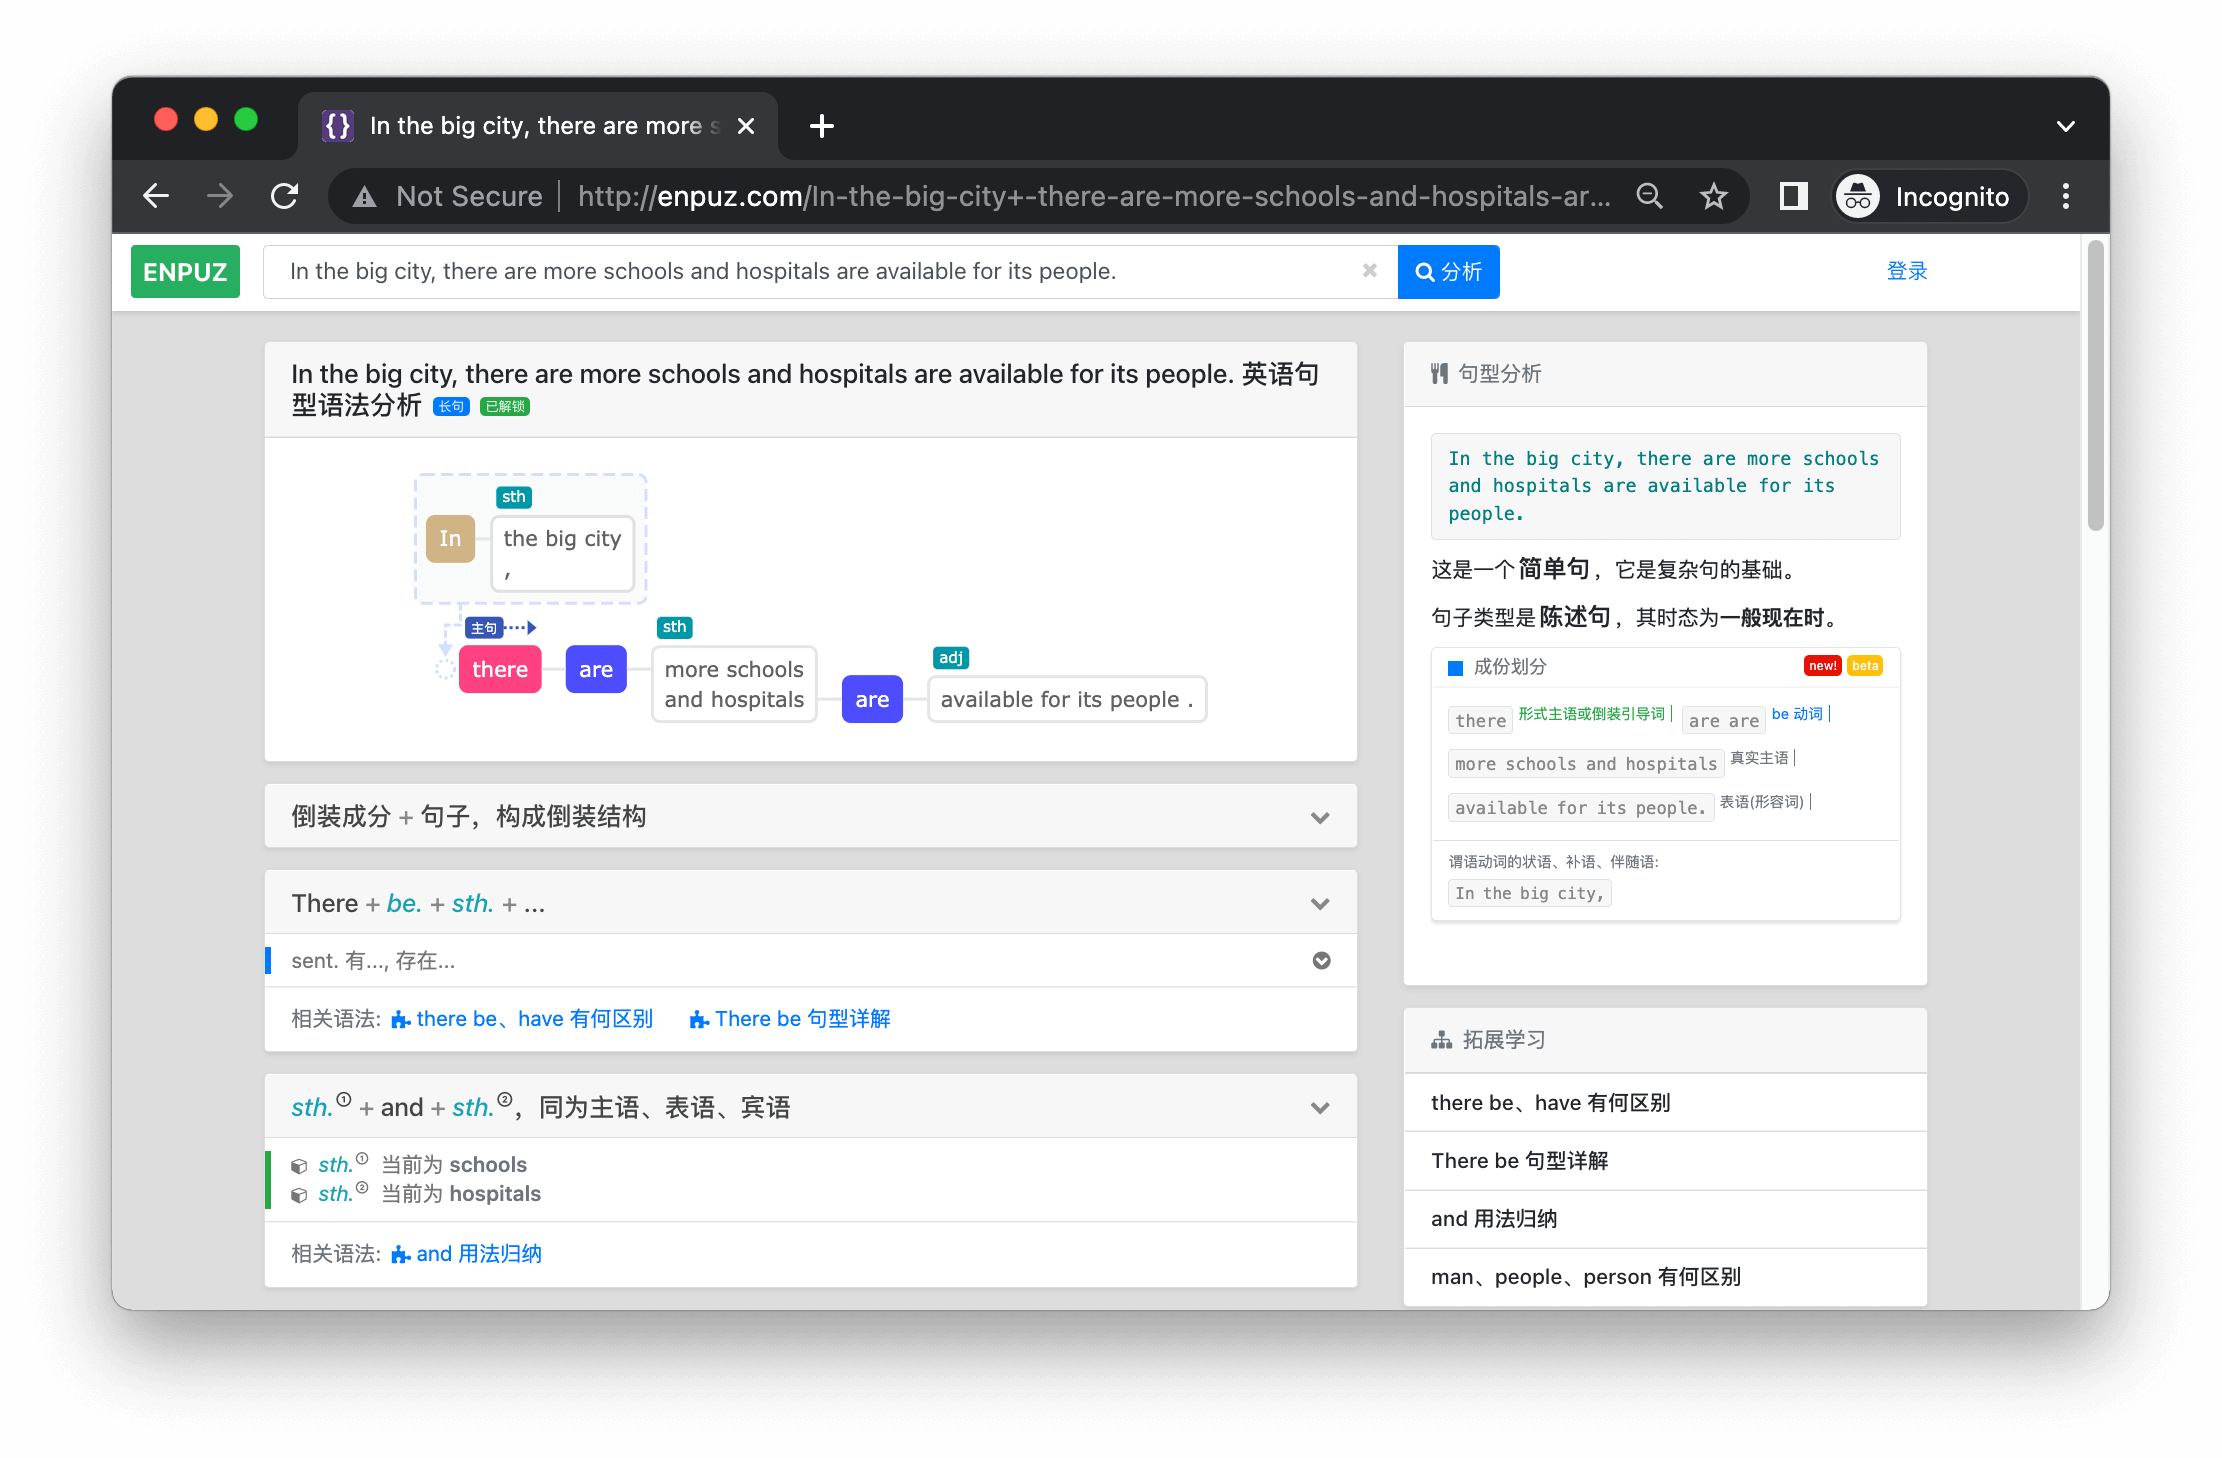Reload the page with refresh icon
This screenshot has width=2222, height=1458.
pyautogui.click(x=285, y=196)
